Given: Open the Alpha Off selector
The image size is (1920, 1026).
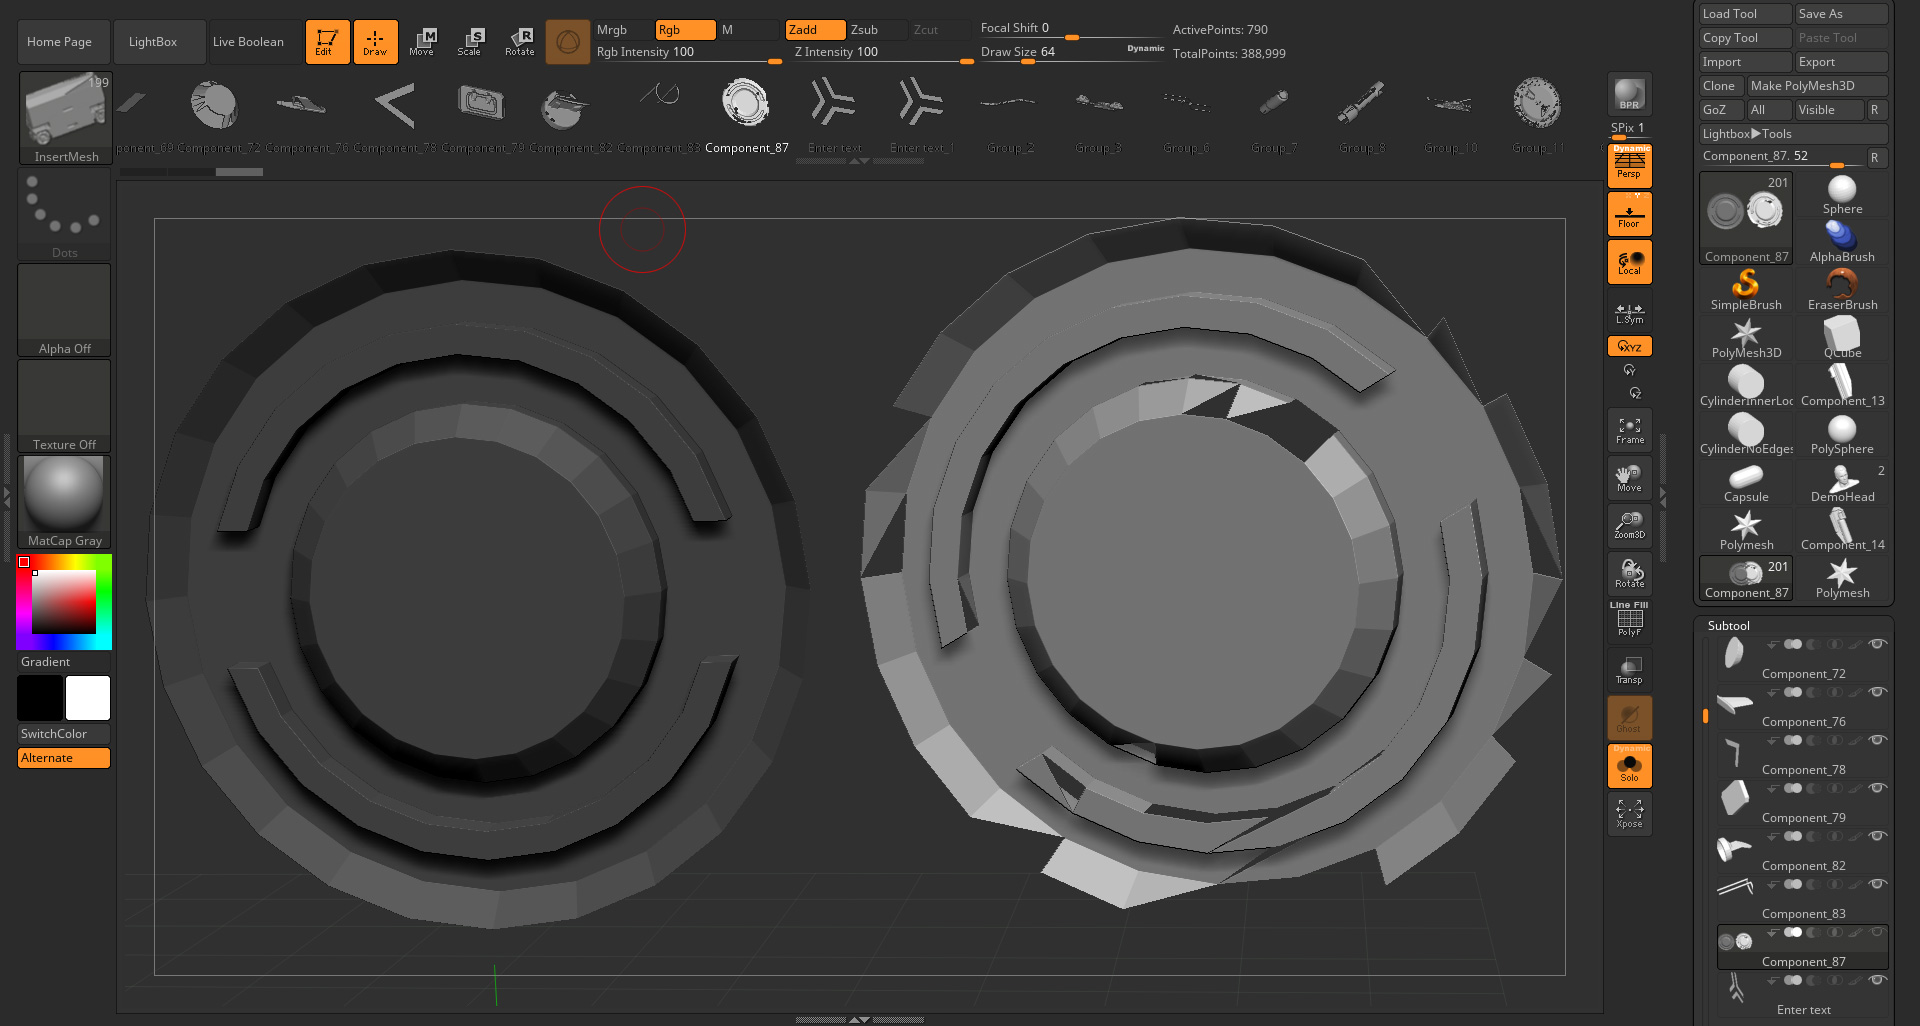Looking at the screenshot, I should coord(64,310).
